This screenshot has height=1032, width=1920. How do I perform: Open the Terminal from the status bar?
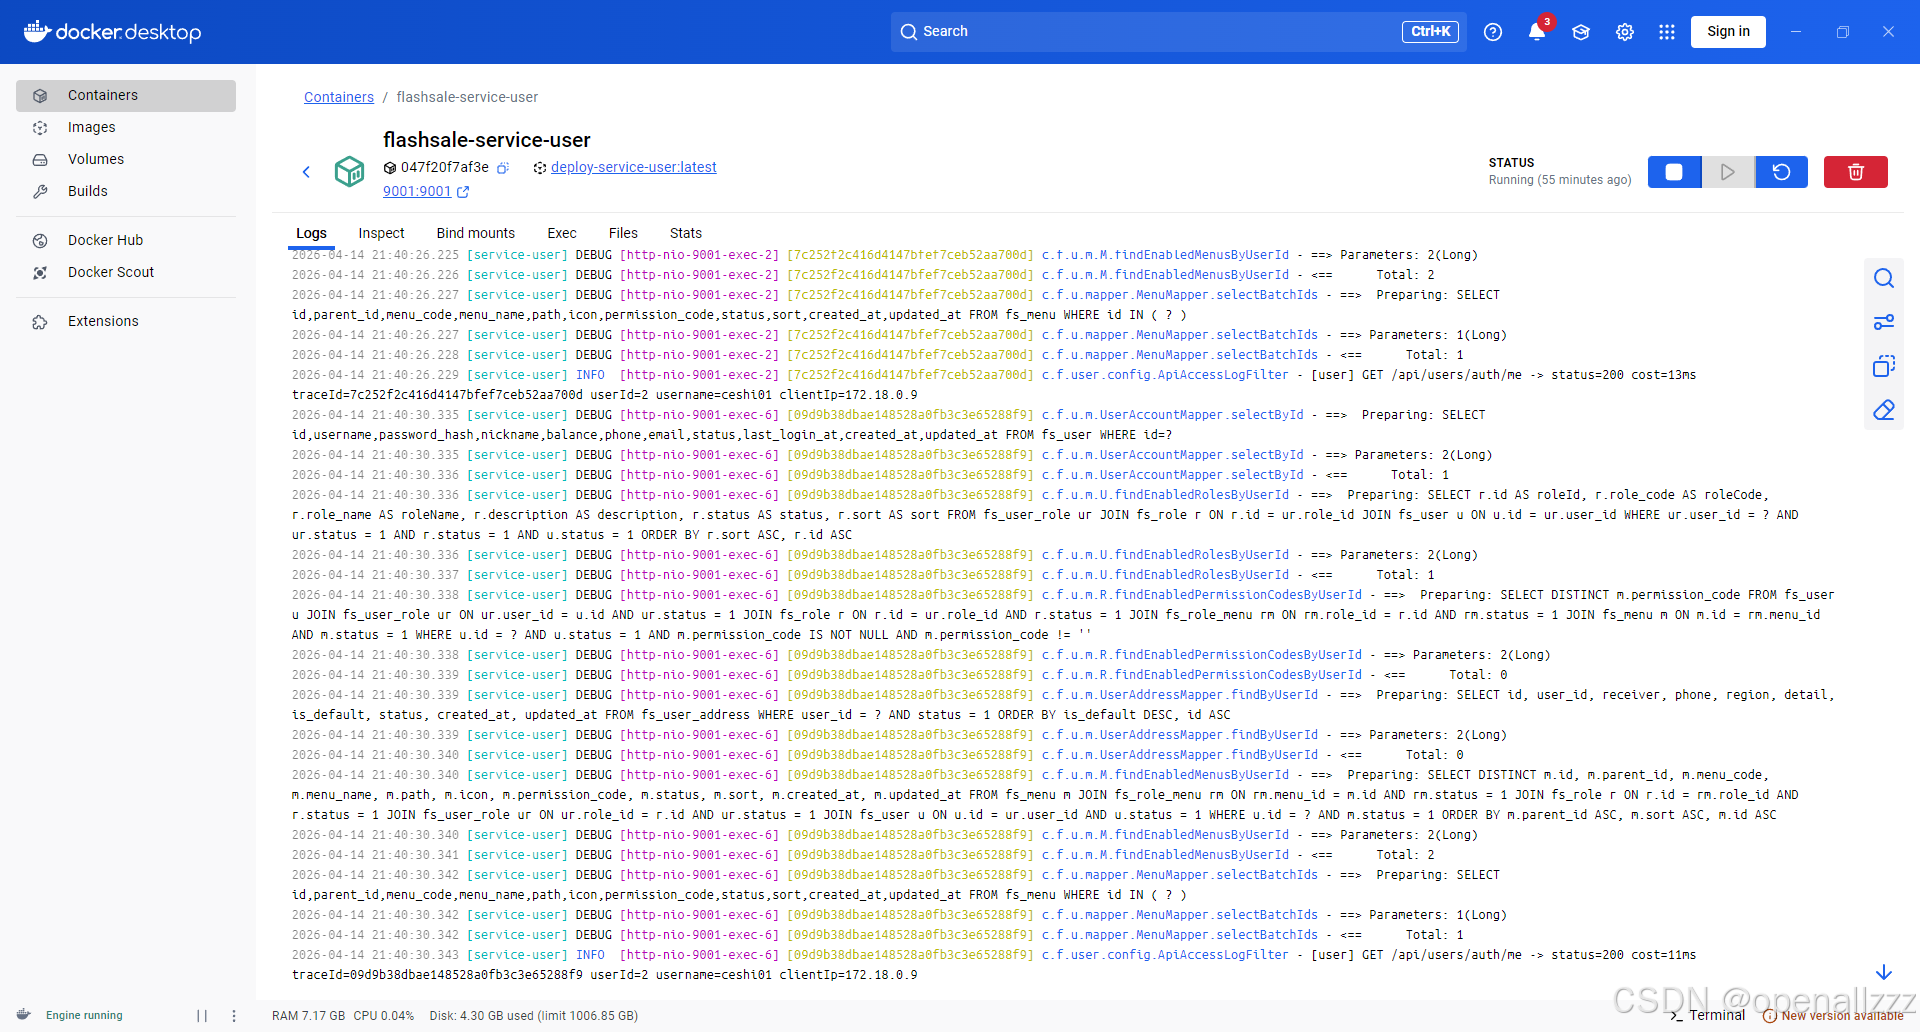click(1707, 1015)
